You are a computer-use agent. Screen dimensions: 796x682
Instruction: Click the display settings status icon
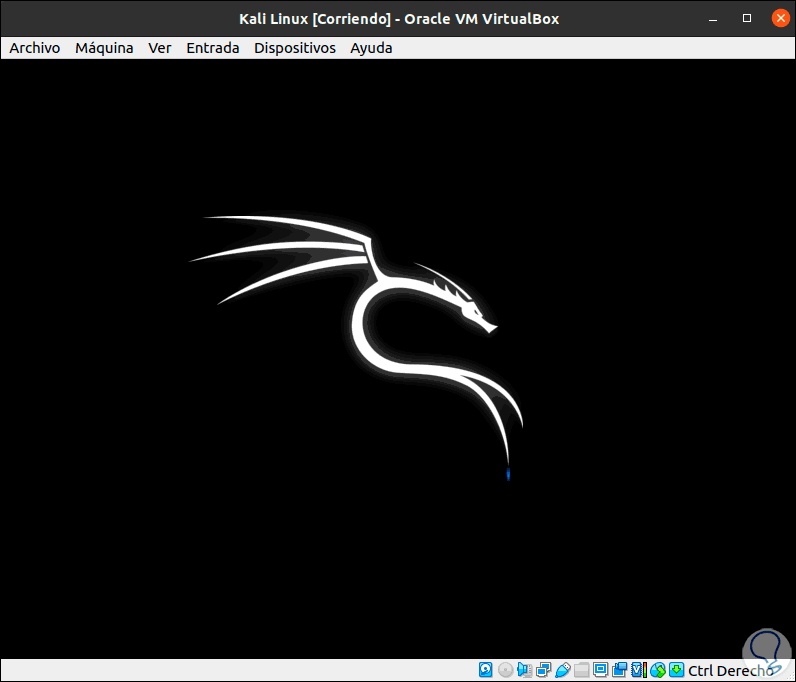pyautogui.click(x=601, y=670)
